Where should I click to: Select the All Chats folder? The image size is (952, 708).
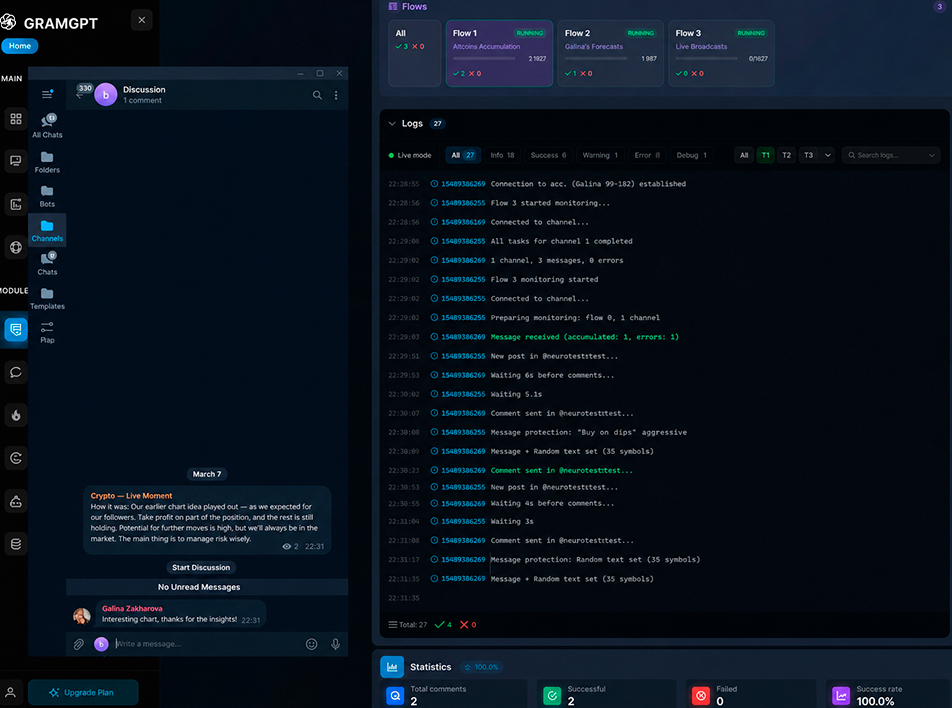point(47,126)
